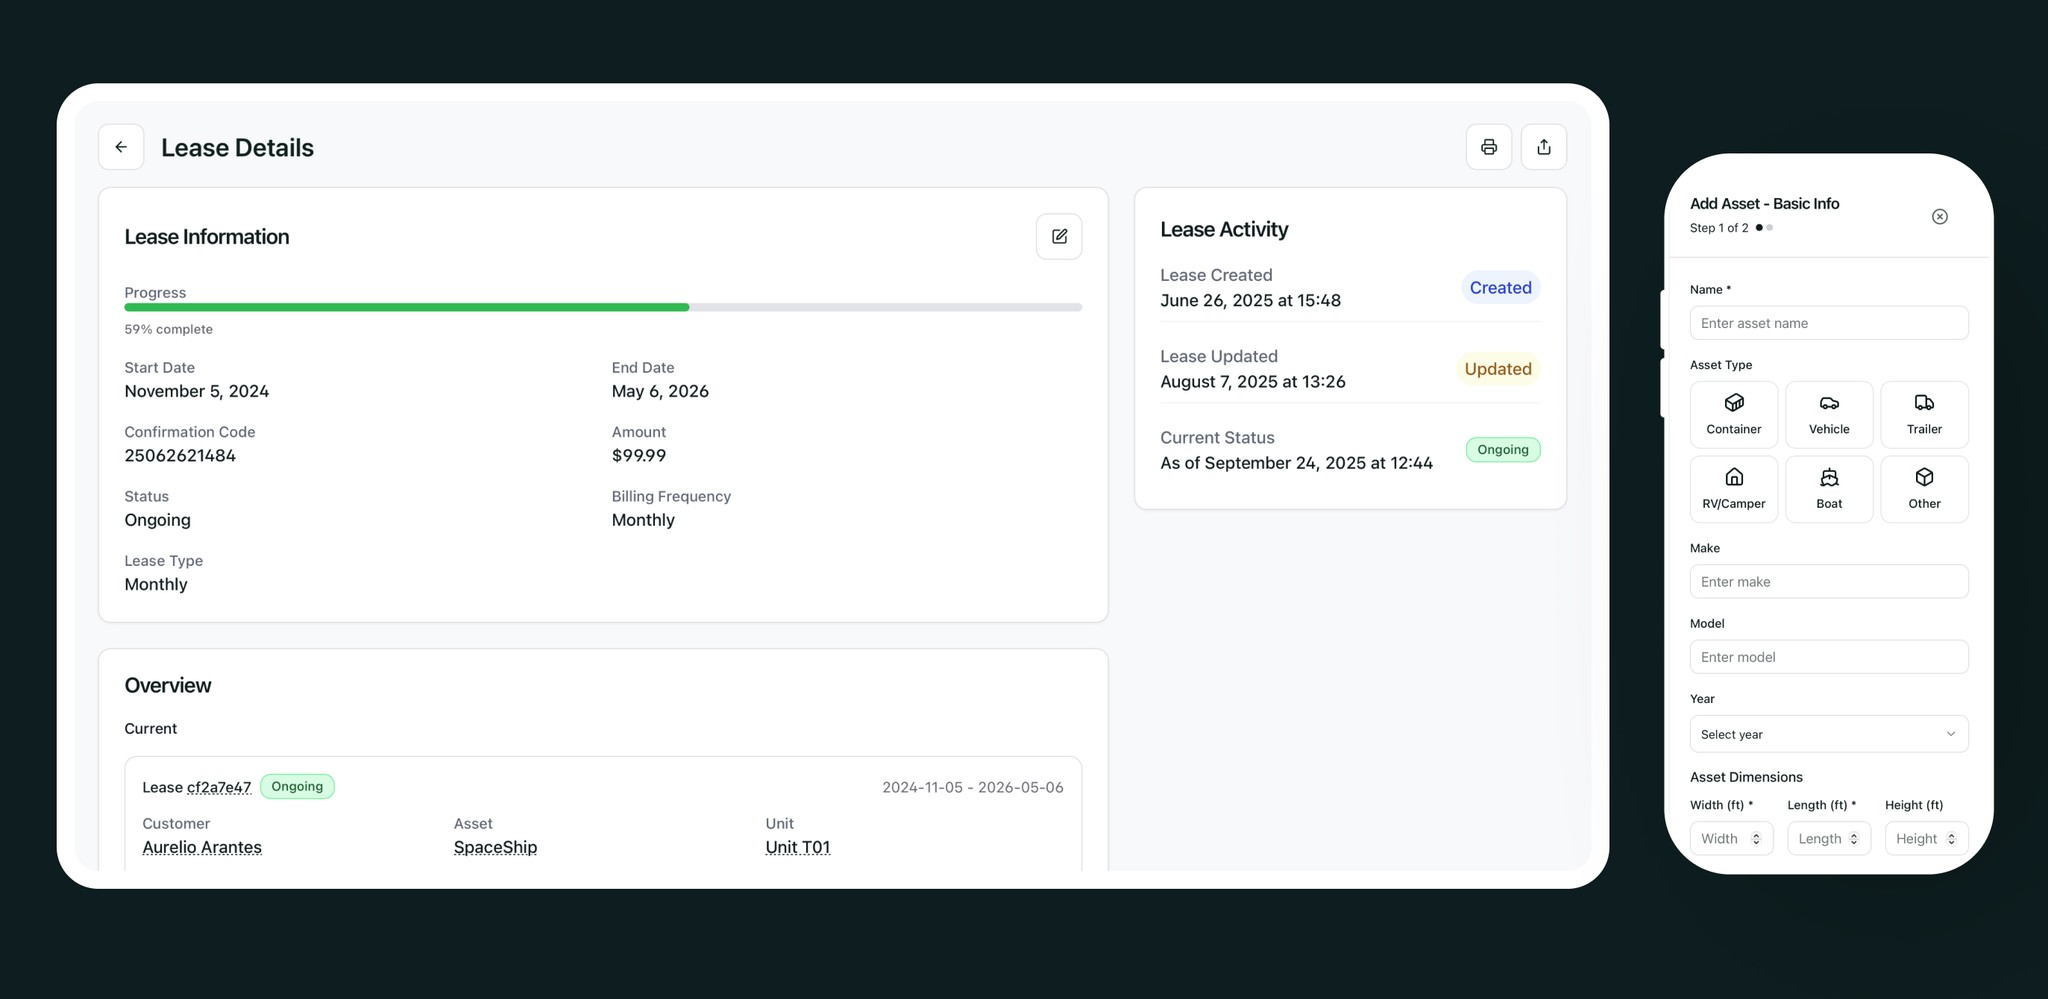Click the Enter asset name field
The image size is (2048, 999).
(1829, 323)
